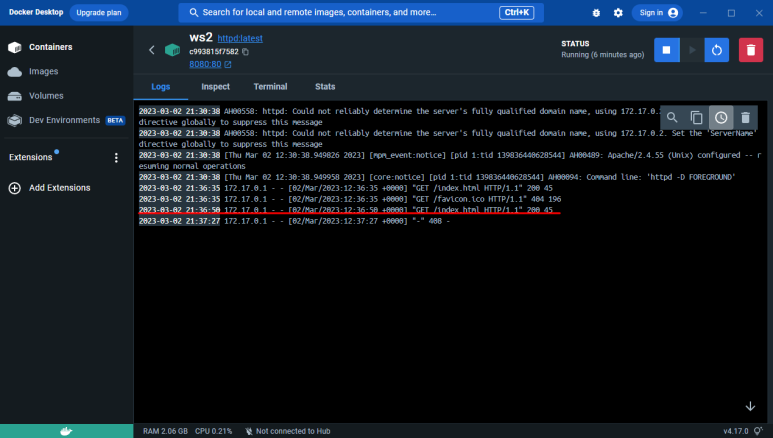Screen dimensions: 773x438
Task: Open the Images section
Action: pyautogui.click(x=43, y=72)
